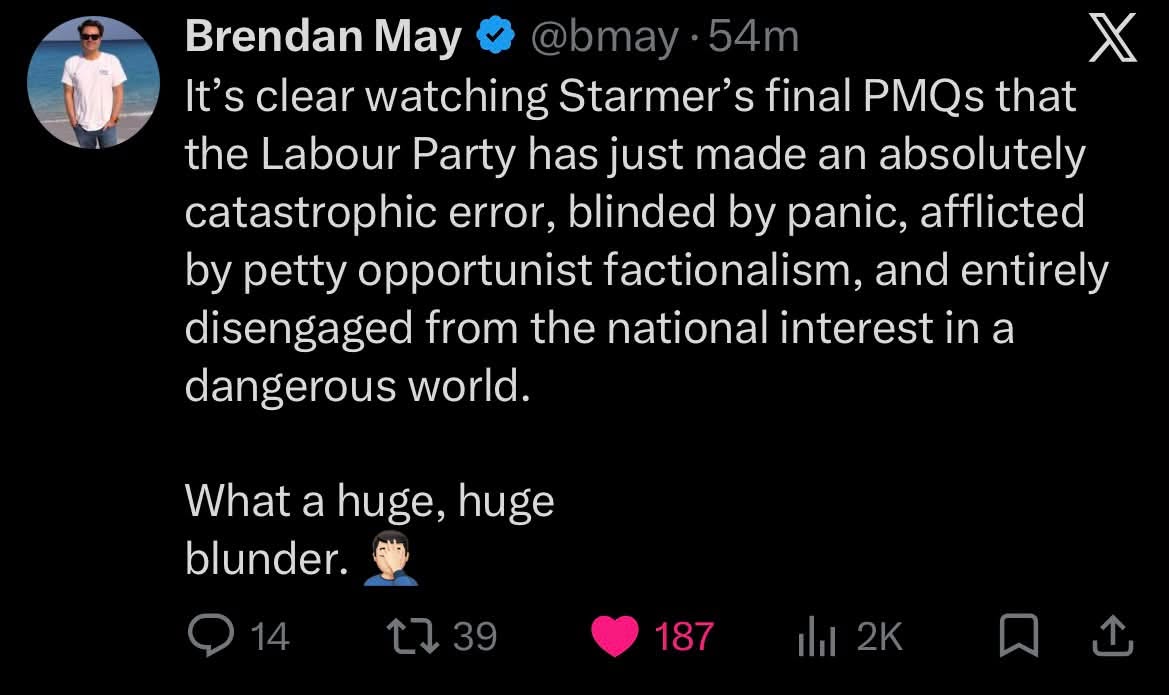Share the tweet via upload arrow icon
Screen dimensions: 1169x695
pos(1113,635)
